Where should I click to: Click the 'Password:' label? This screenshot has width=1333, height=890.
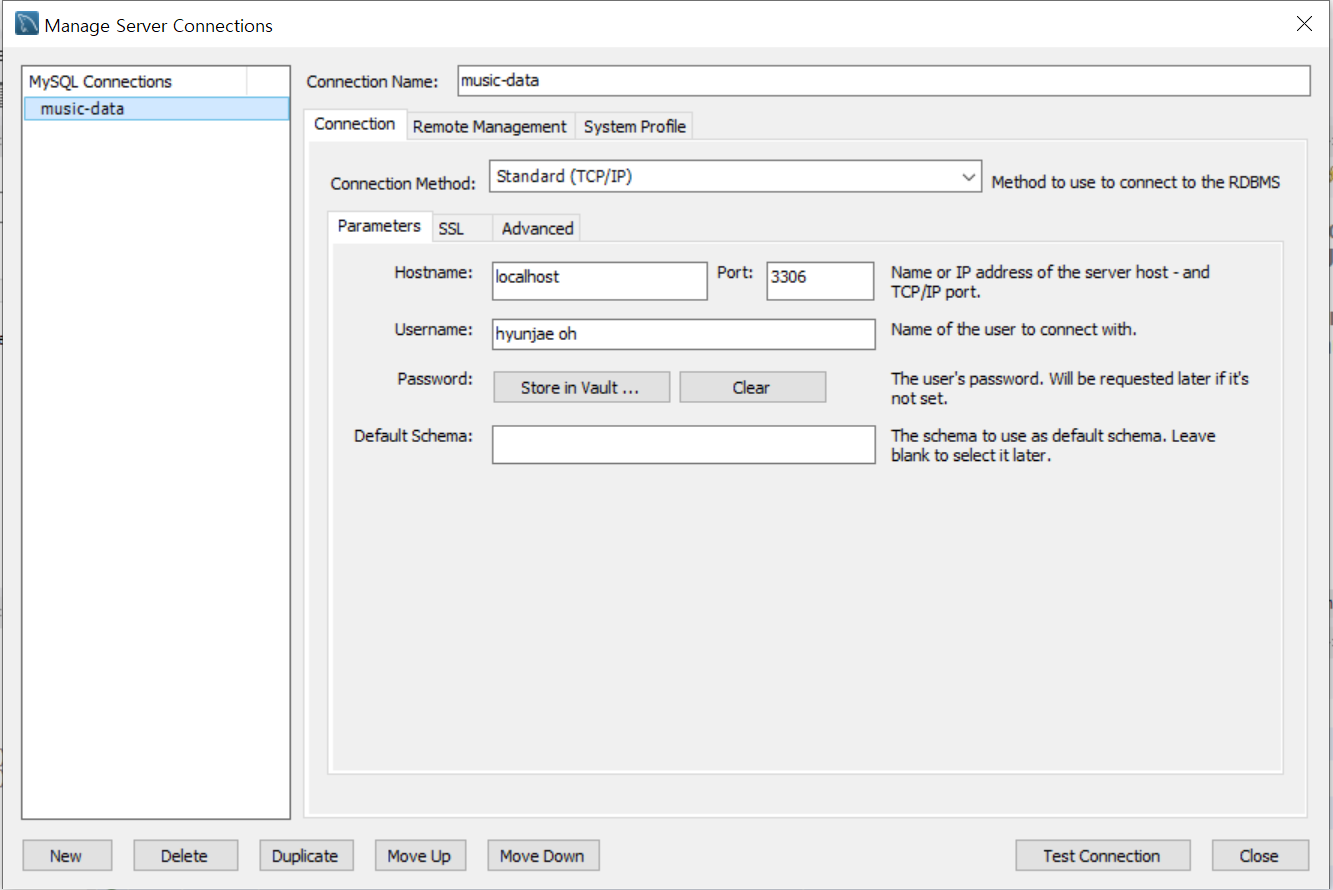(435, 379)
